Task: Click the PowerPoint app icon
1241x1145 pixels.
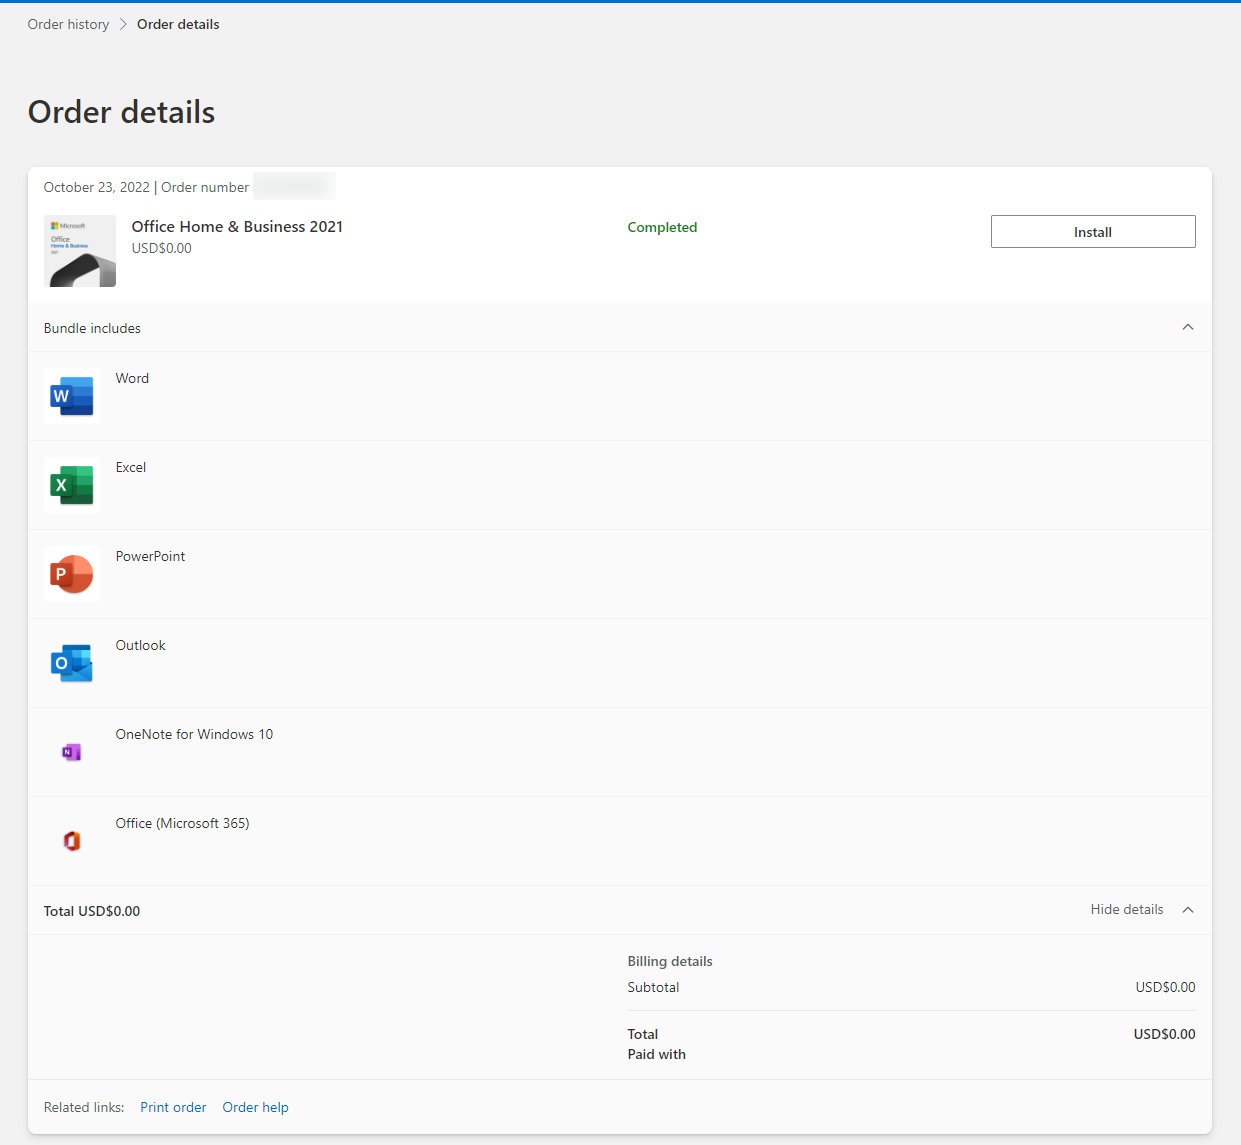Action: coord(72,574)
